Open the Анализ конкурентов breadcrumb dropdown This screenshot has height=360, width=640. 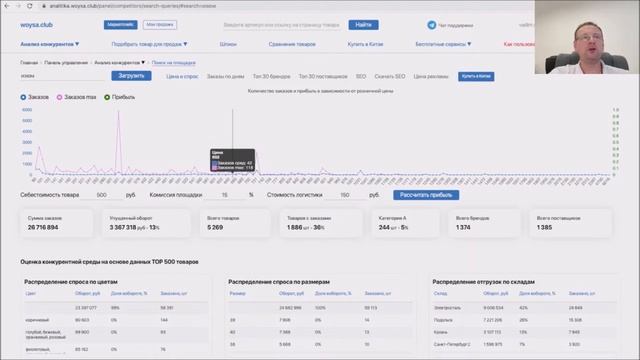[x=119, y=63]
